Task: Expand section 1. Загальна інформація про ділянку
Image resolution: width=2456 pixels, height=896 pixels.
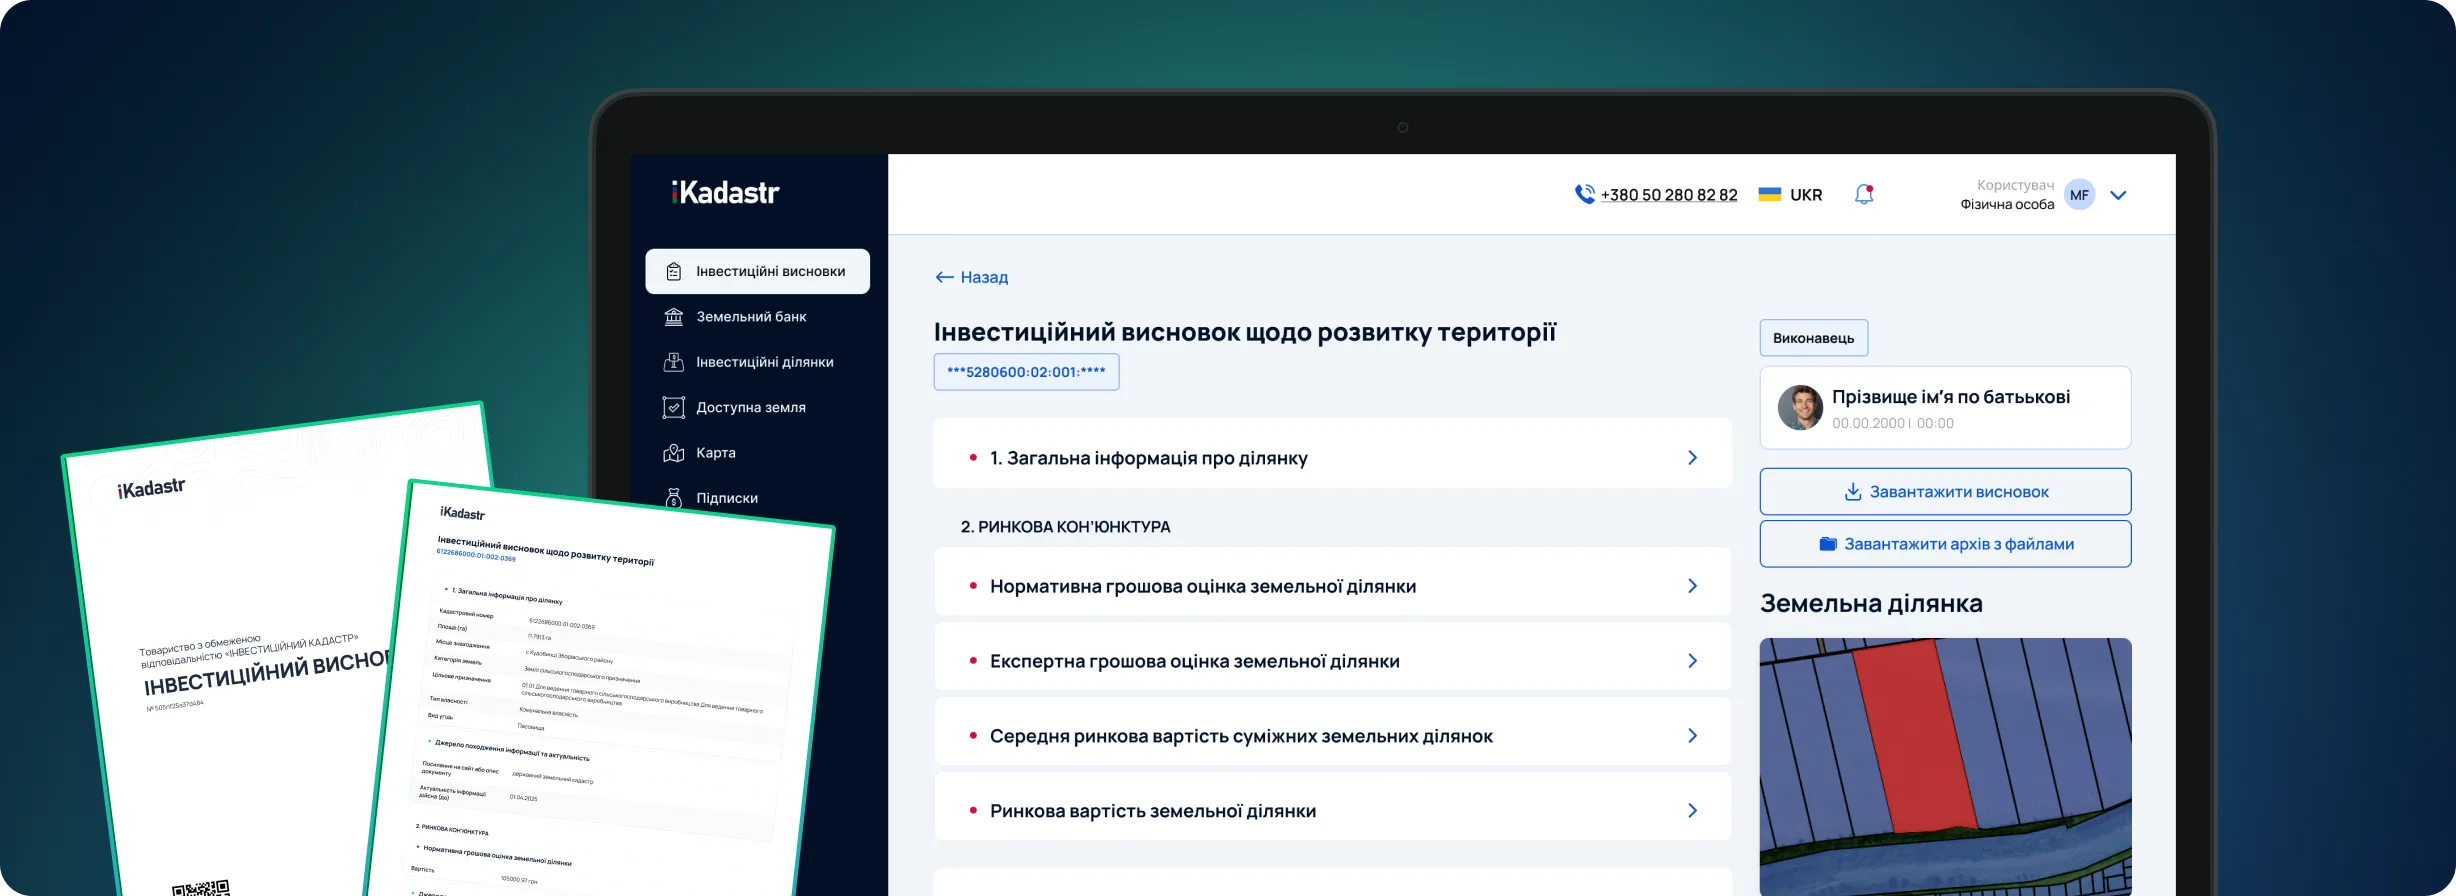Action: pyautogui.click(x=1692, y=458)
